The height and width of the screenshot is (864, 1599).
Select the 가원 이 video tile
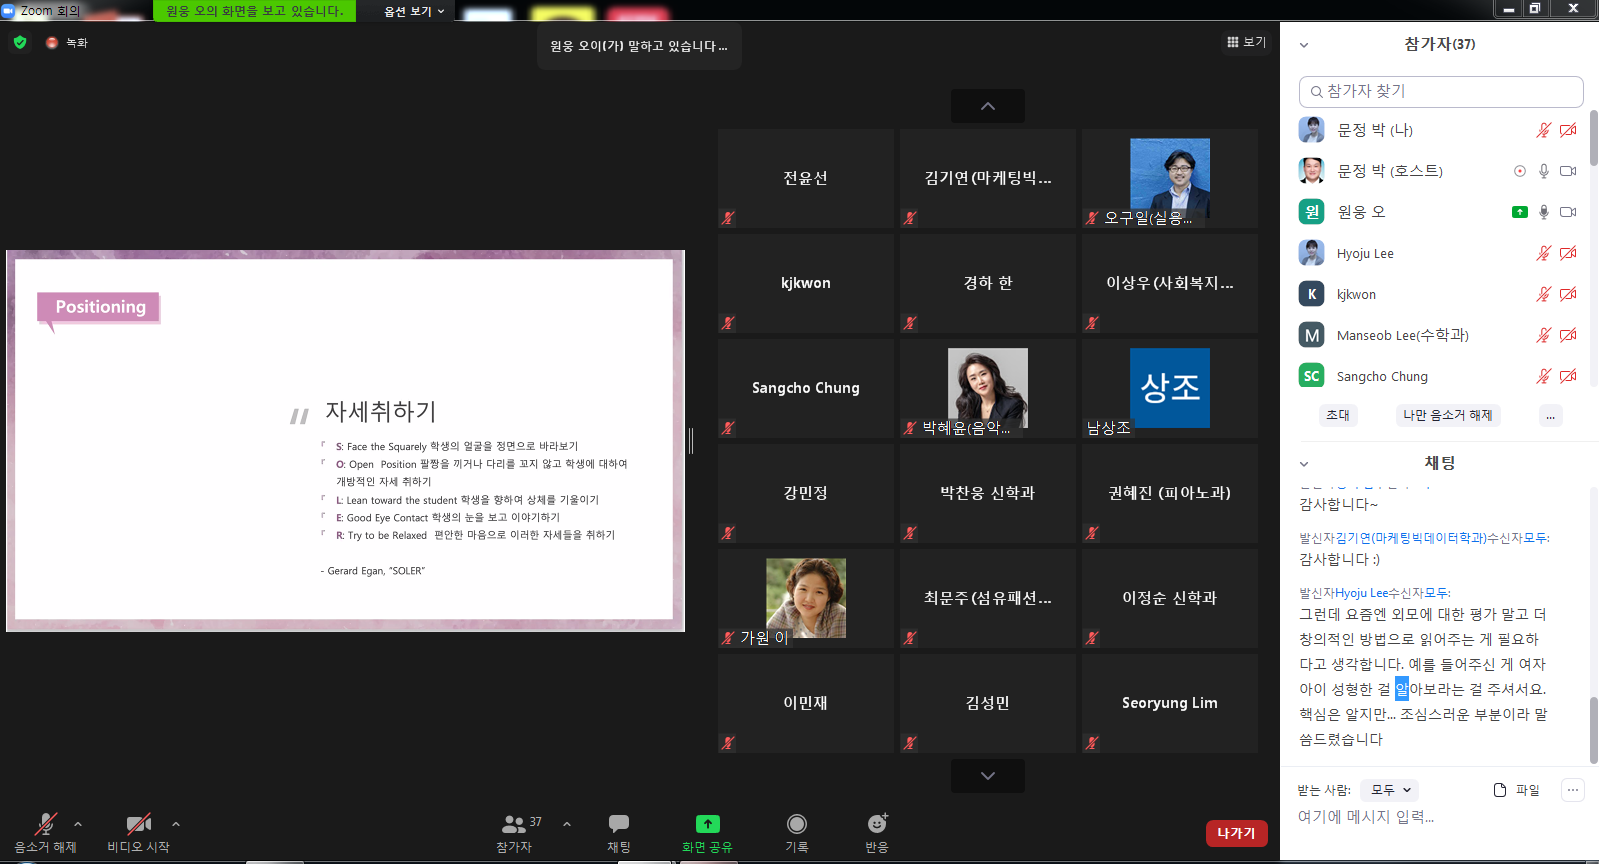pyautogui.click(x=805, y=598)
